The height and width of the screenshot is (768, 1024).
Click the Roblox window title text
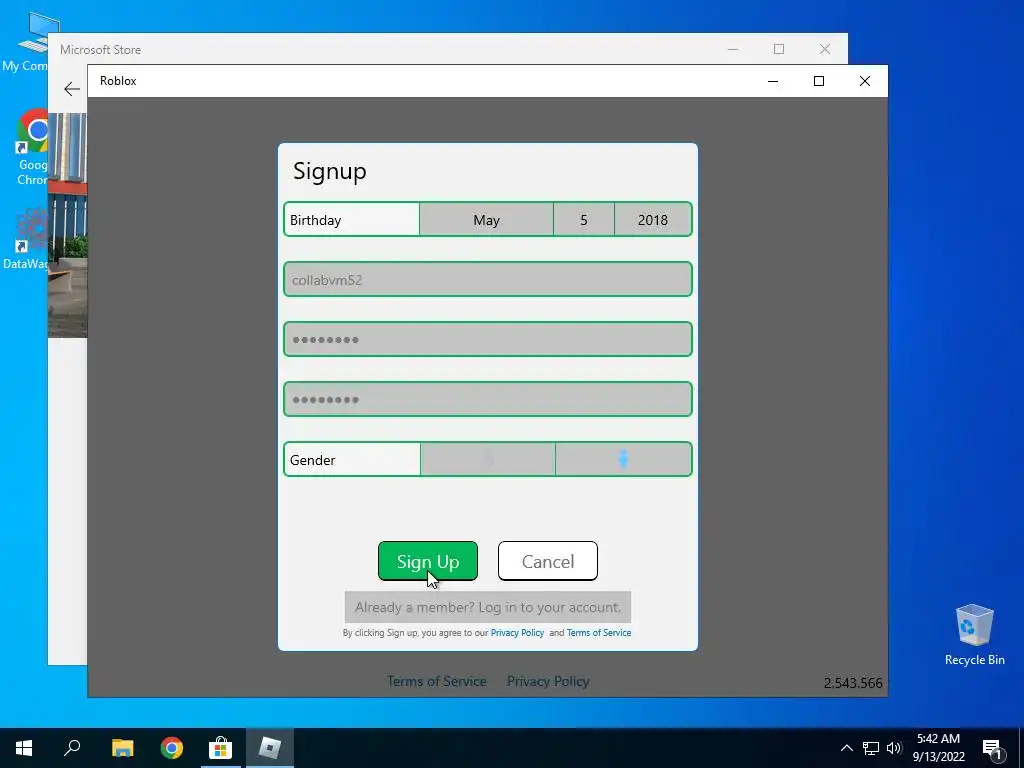(x=118, y=81)
